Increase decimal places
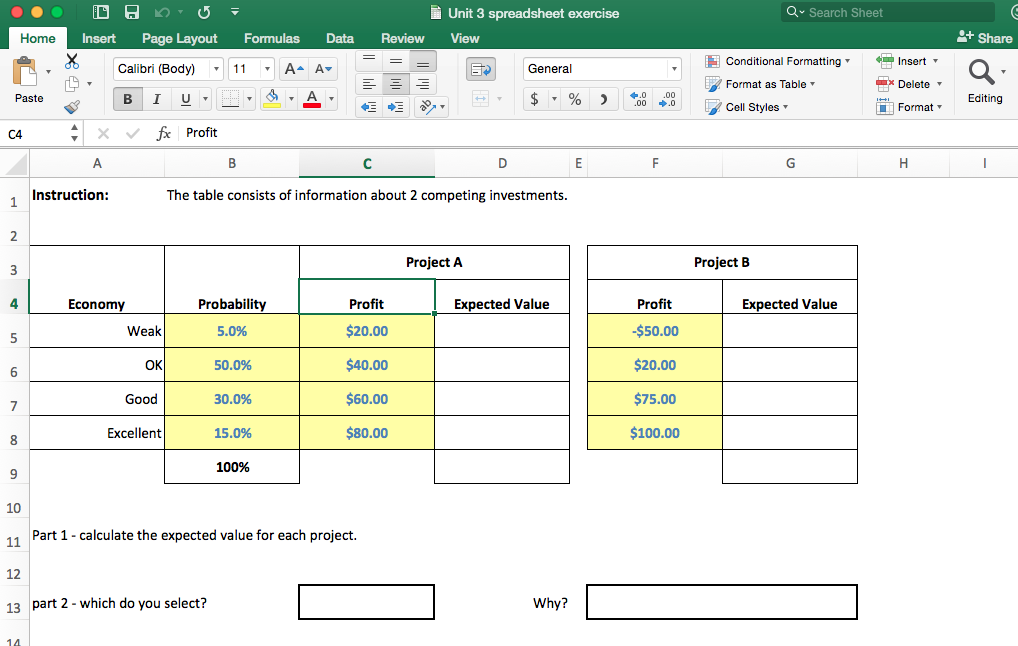The width and height of the screenshot is (1018, 646). point(639,99)
